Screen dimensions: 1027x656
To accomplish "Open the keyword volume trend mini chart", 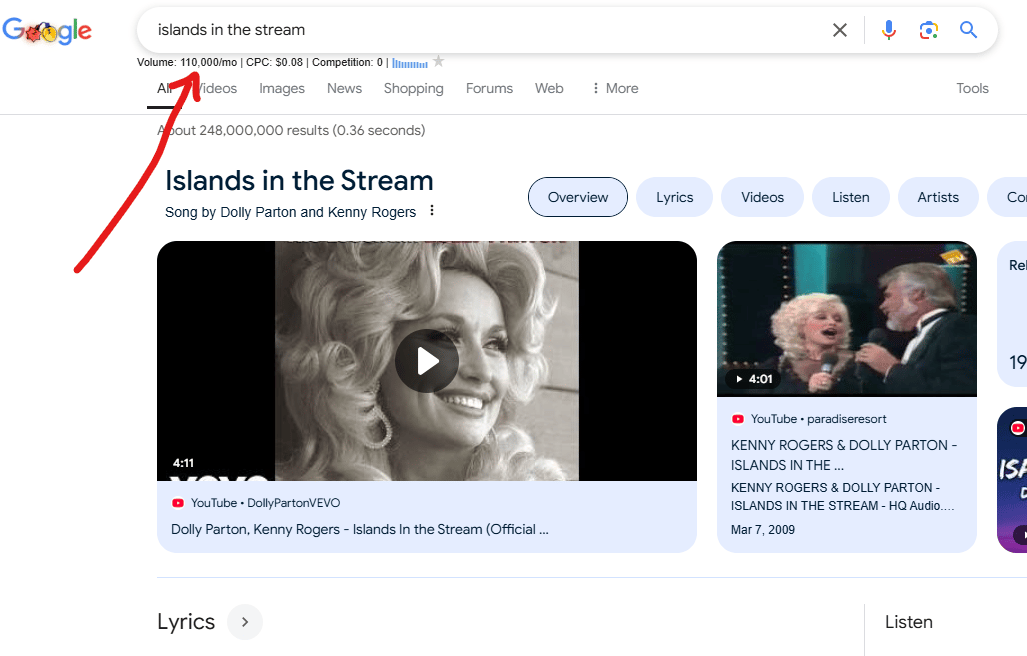I will pyautogui.click(x=410, y=63).
